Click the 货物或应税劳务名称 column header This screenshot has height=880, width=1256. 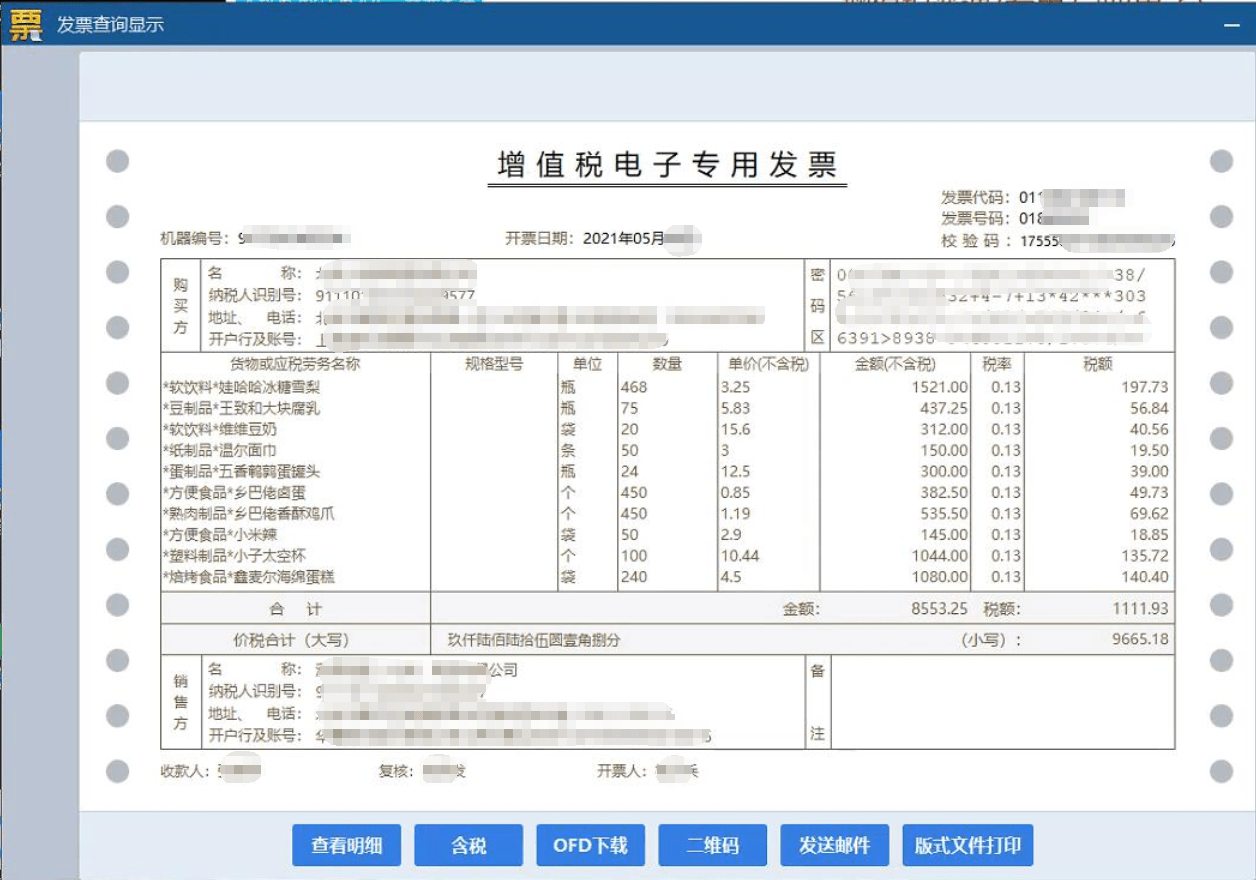[295, 364]
